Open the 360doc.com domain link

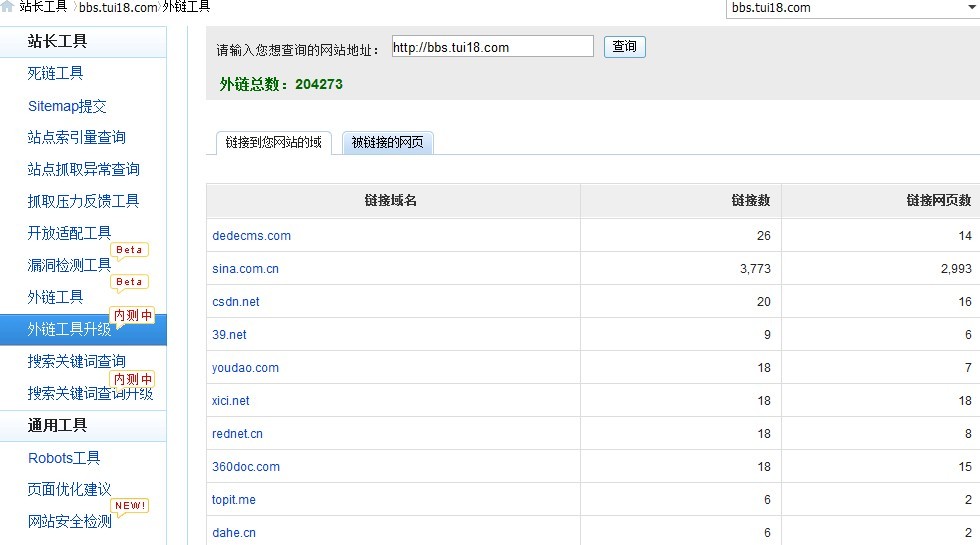245,467
